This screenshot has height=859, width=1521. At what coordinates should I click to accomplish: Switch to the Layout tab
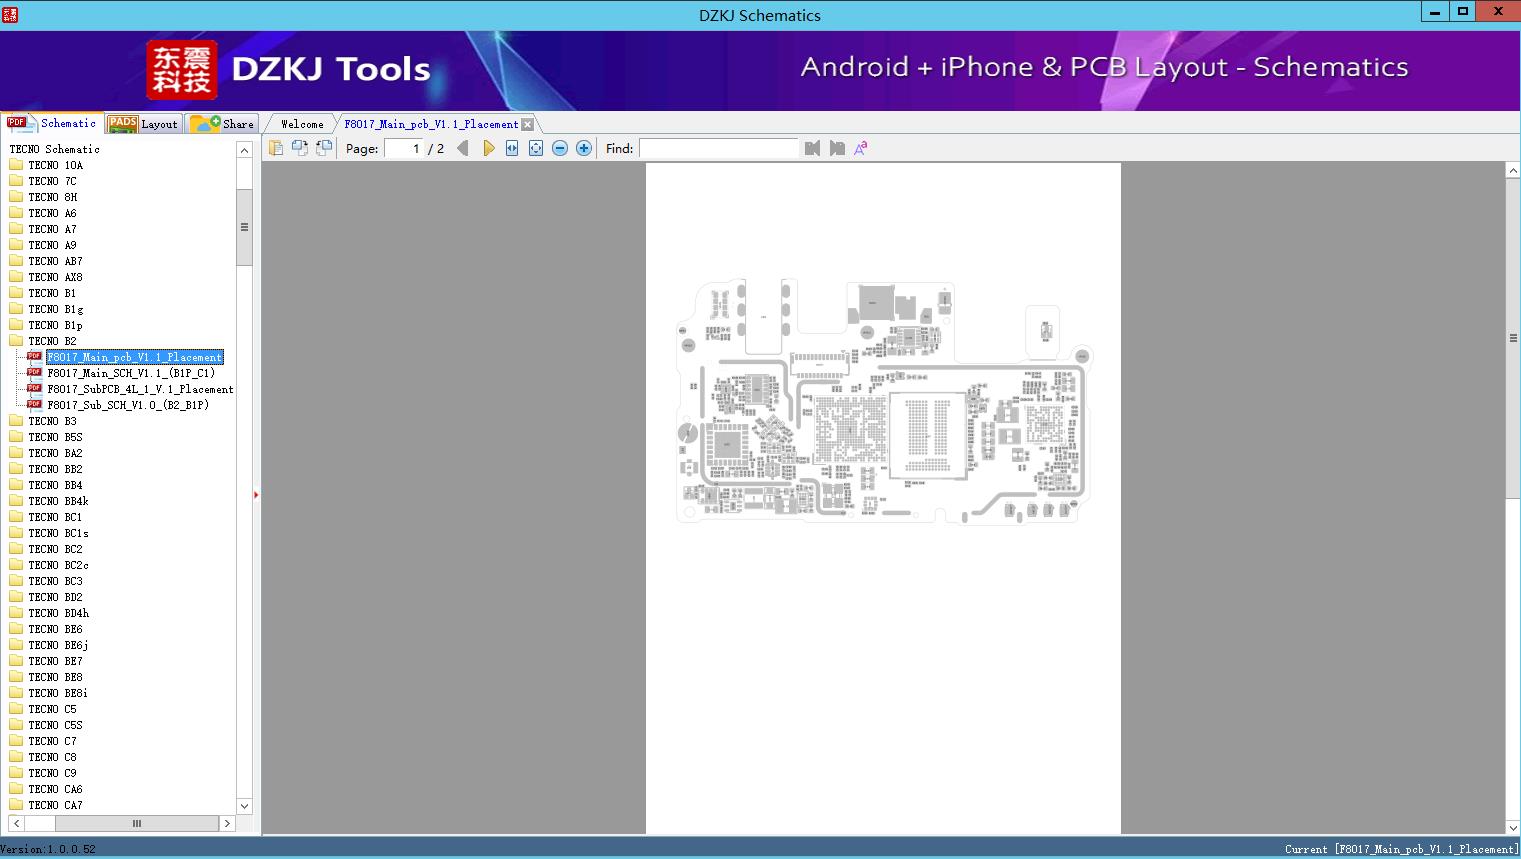tap(144, 123)
